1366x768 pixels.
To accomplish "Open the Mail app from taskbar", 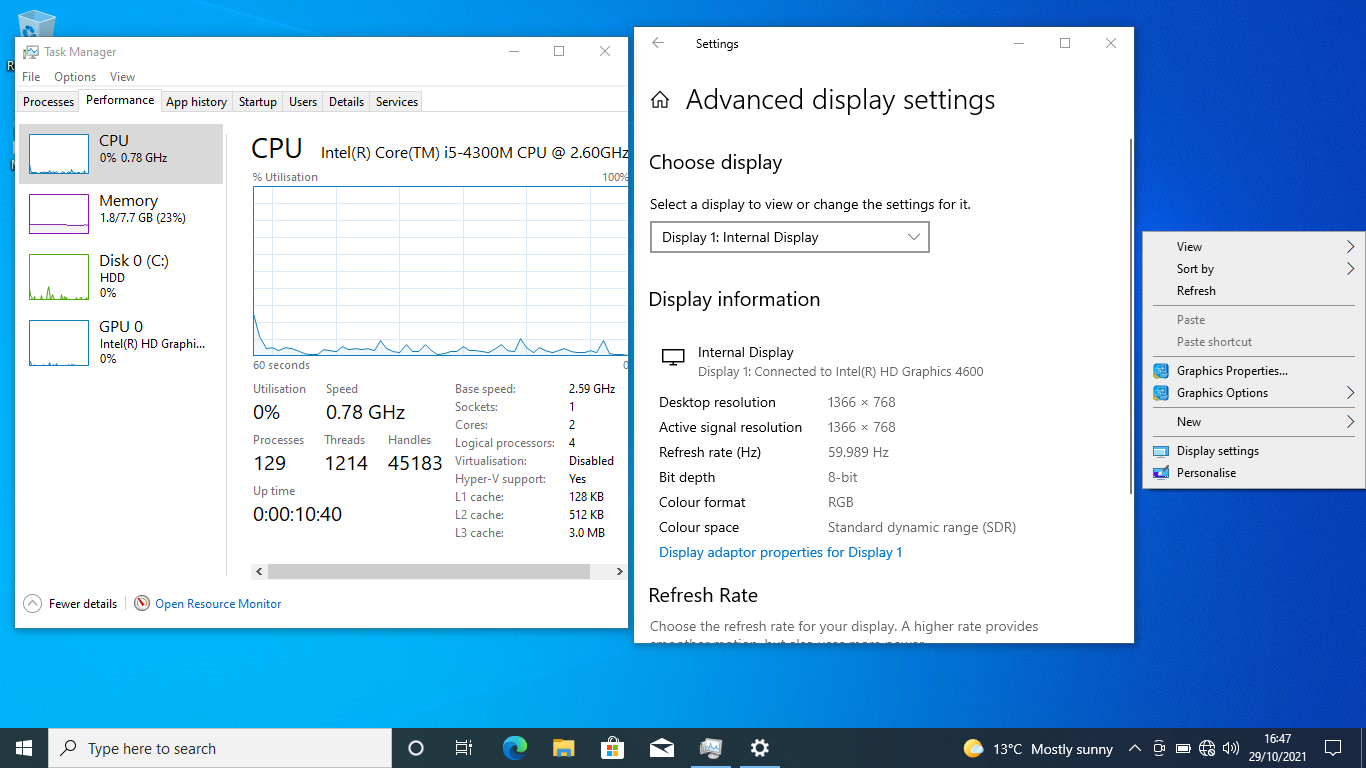I will pyautogui.click(x=661, y=748).
